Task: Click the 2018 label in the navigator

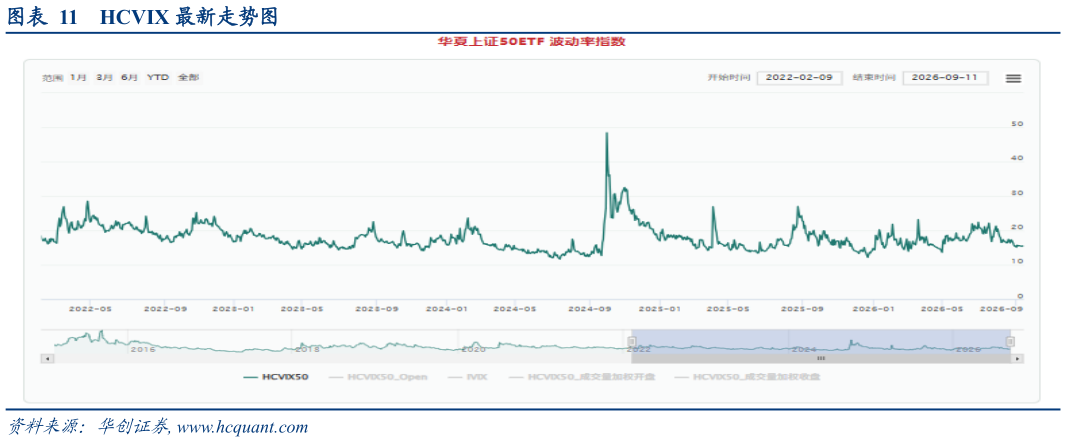Action: (308, 349)
